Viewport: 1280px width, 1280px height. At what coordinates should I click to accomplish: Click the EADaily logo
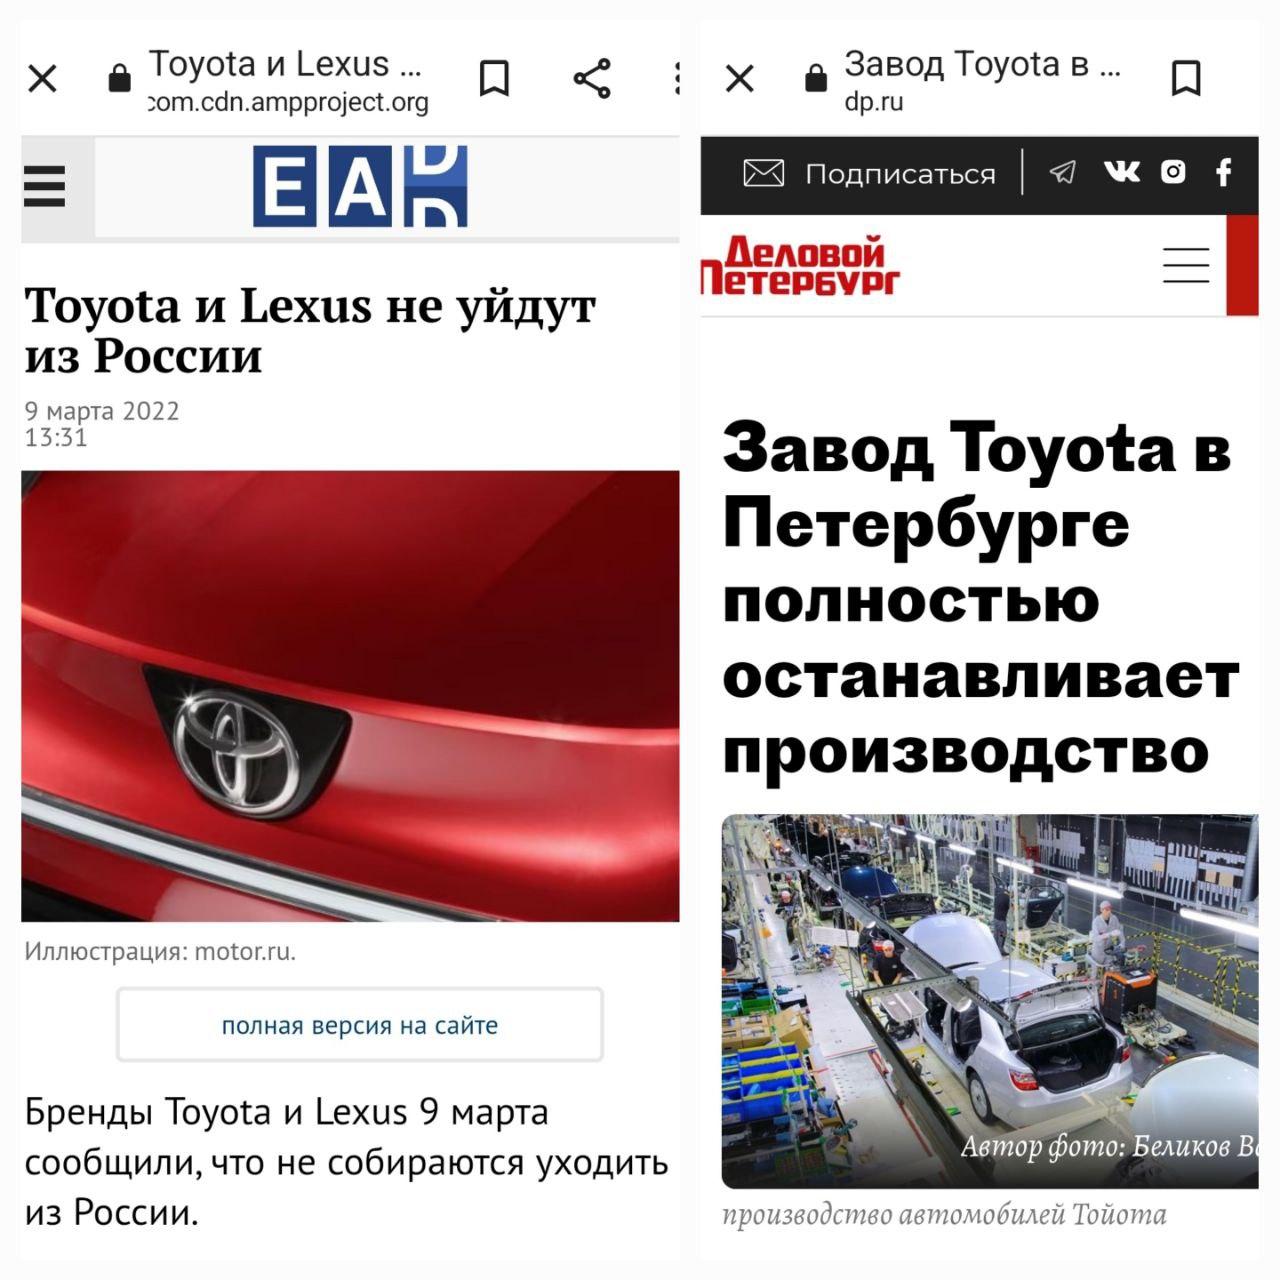click(x=360, y=186)
